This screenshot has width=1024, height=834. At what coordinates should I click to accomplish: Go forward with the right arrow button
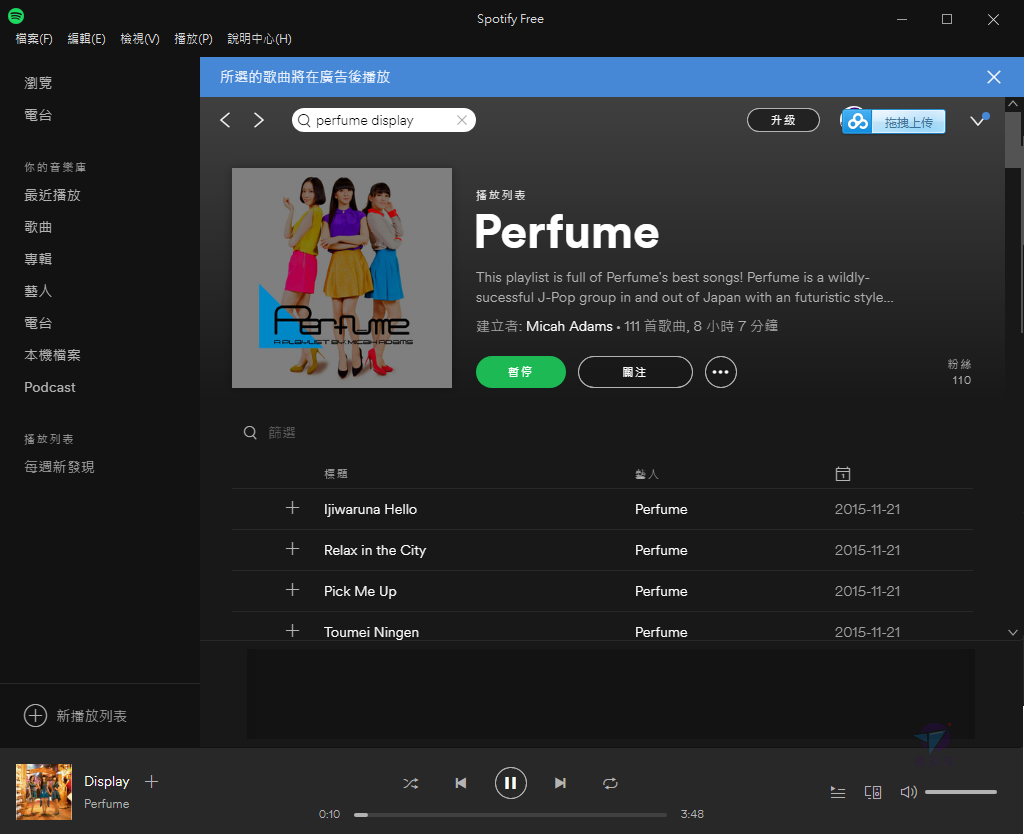259,120
